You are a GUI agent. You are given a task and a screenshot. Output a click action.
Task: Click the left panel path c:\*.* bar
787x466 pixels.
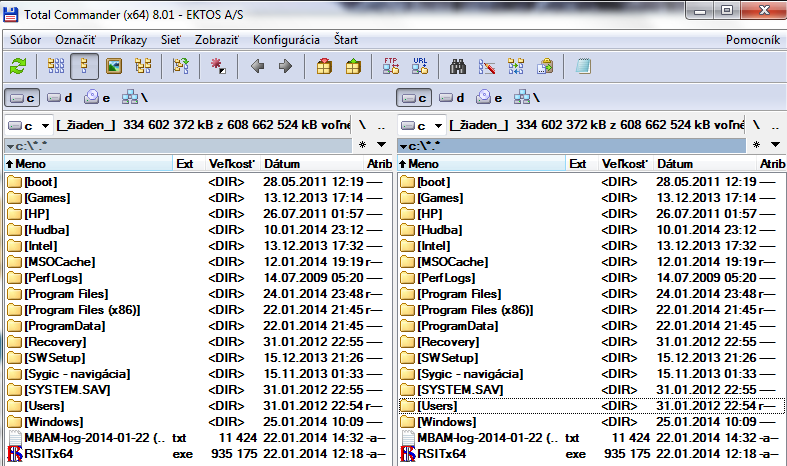pyautogui.click(x=178, y=146)
